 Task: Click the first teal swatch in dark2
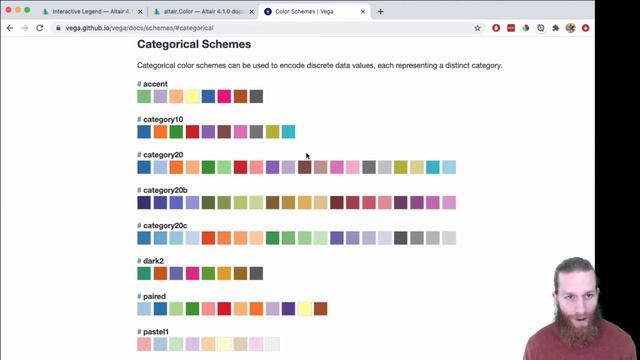(144, 273)
